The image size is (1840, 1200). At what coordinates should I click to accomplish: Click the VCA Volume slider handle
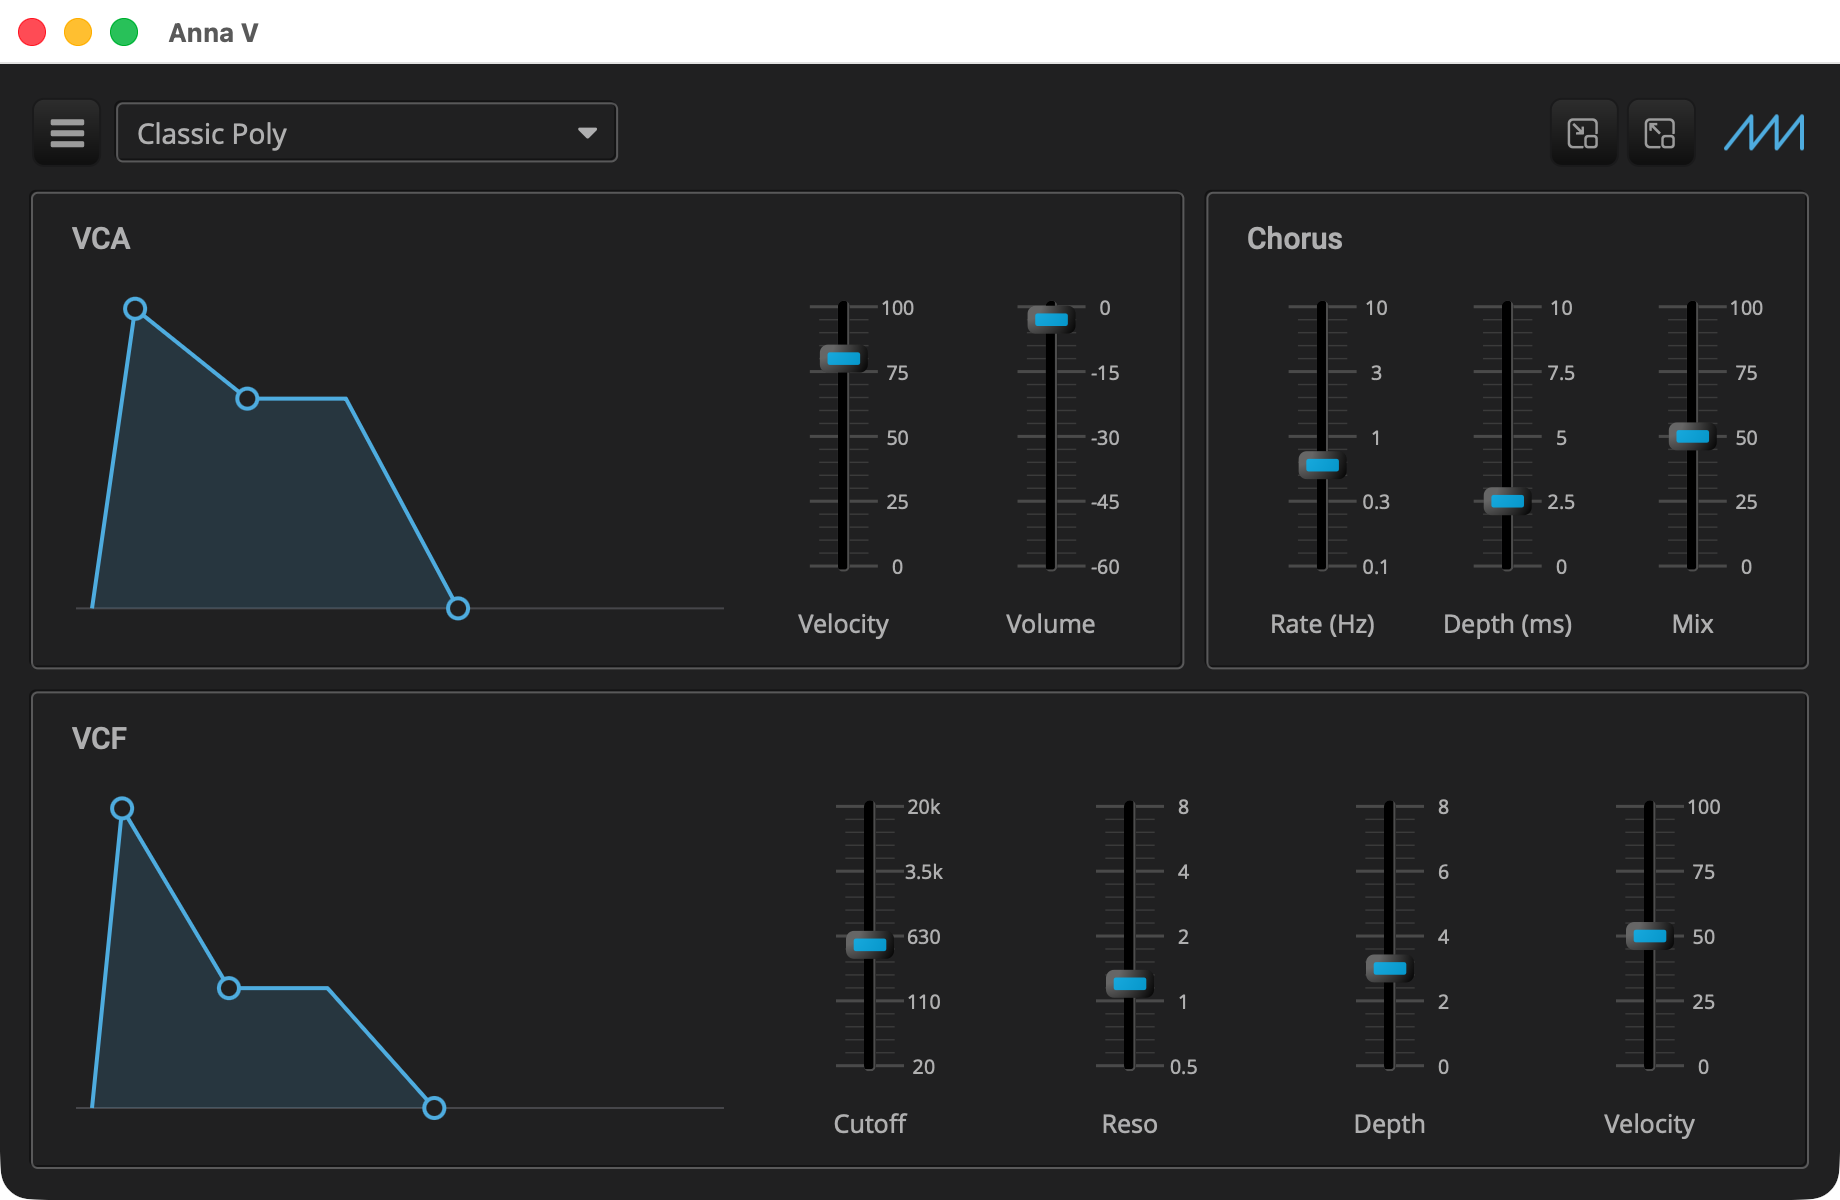(x=1051, y=320)
